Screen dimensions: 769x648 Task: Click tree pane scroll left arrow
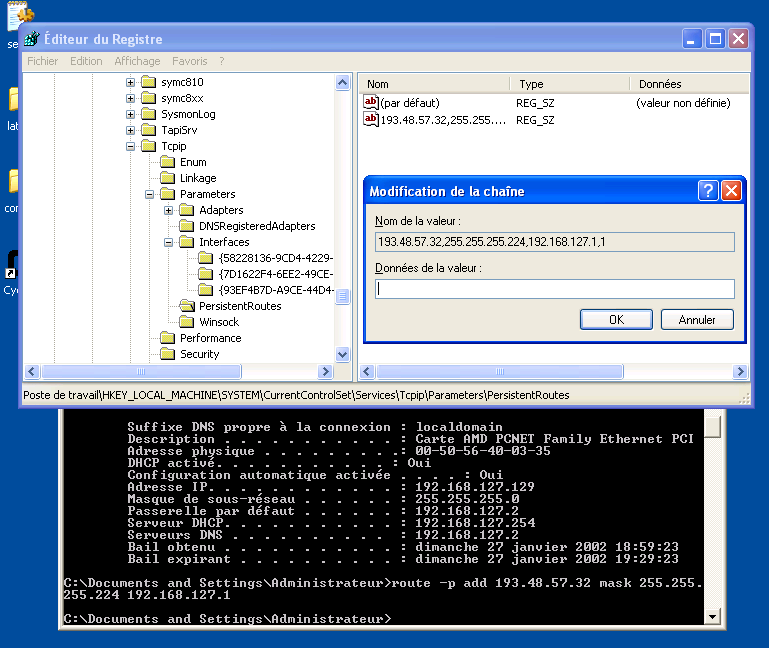pos(32,371)
